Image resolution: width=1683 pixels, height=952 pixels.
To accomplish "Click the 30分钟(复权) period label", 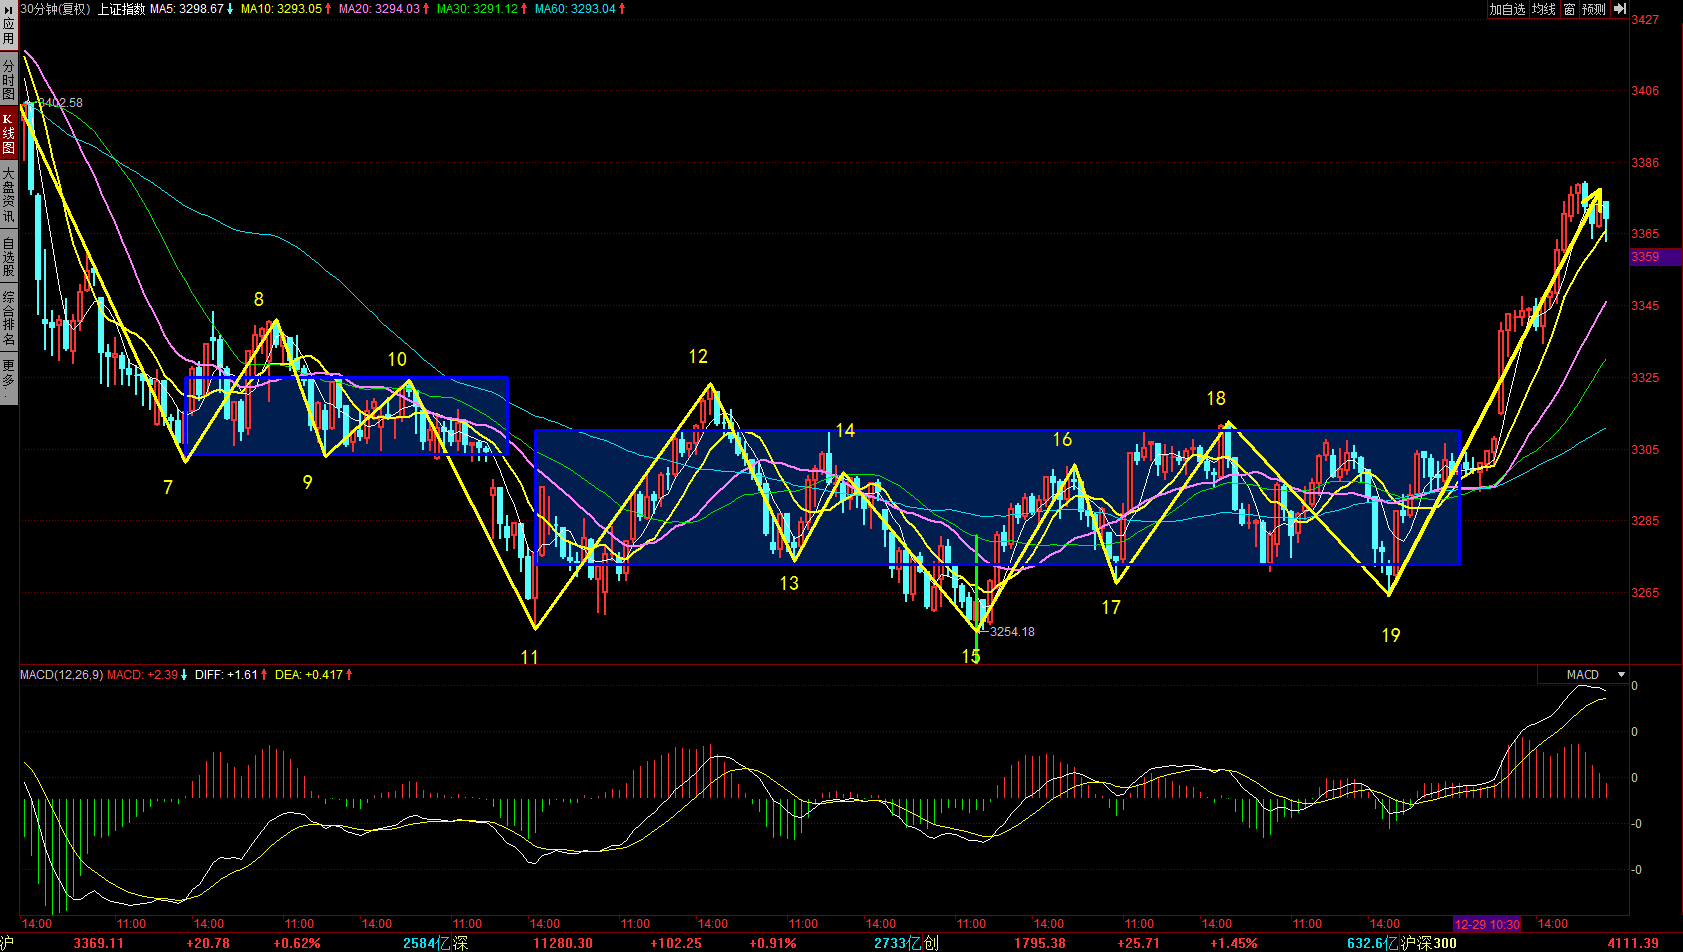I will pyautogui.click(x=56, y=9).
